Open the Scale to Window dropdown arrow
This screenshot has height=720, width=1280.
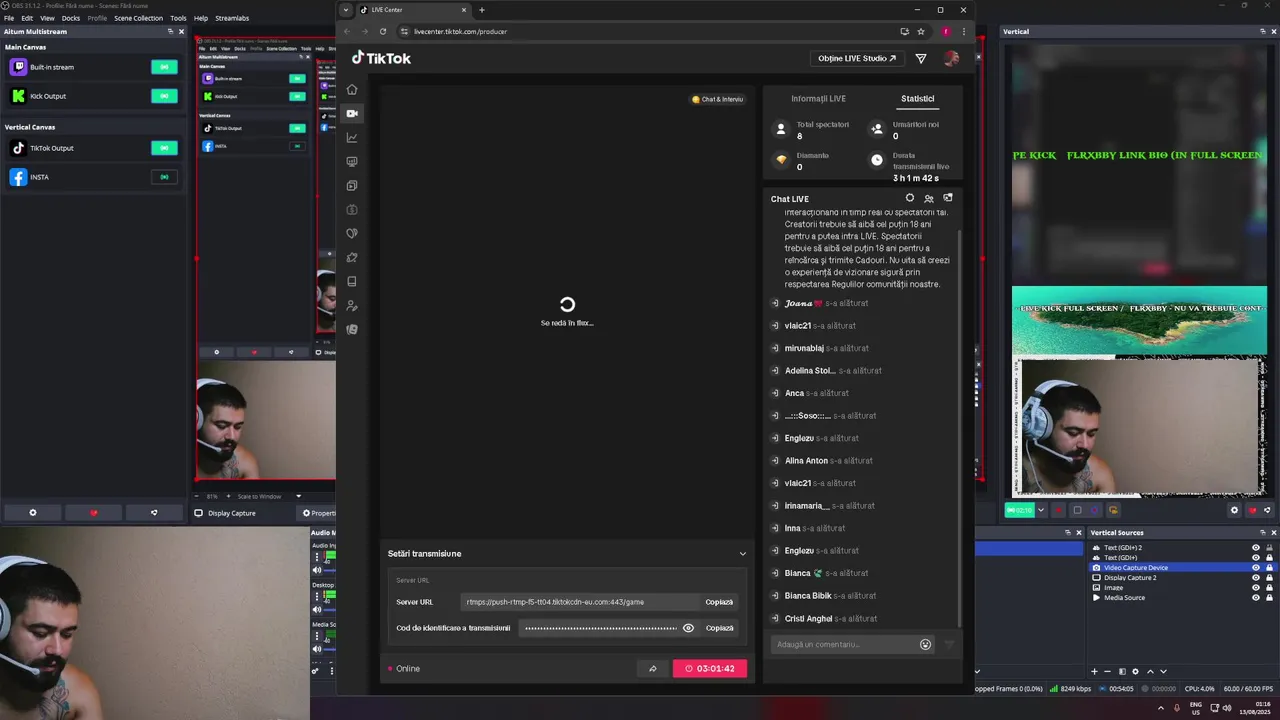[298, 496]
